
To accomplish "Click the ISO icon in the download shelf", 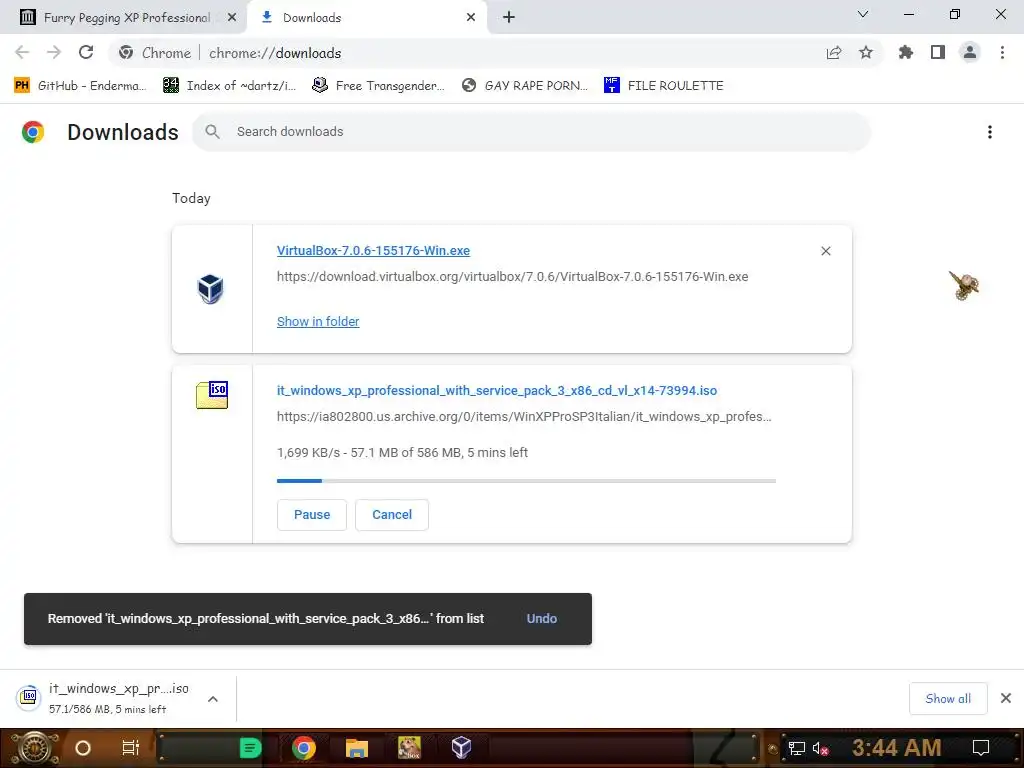I will (29, 698).
